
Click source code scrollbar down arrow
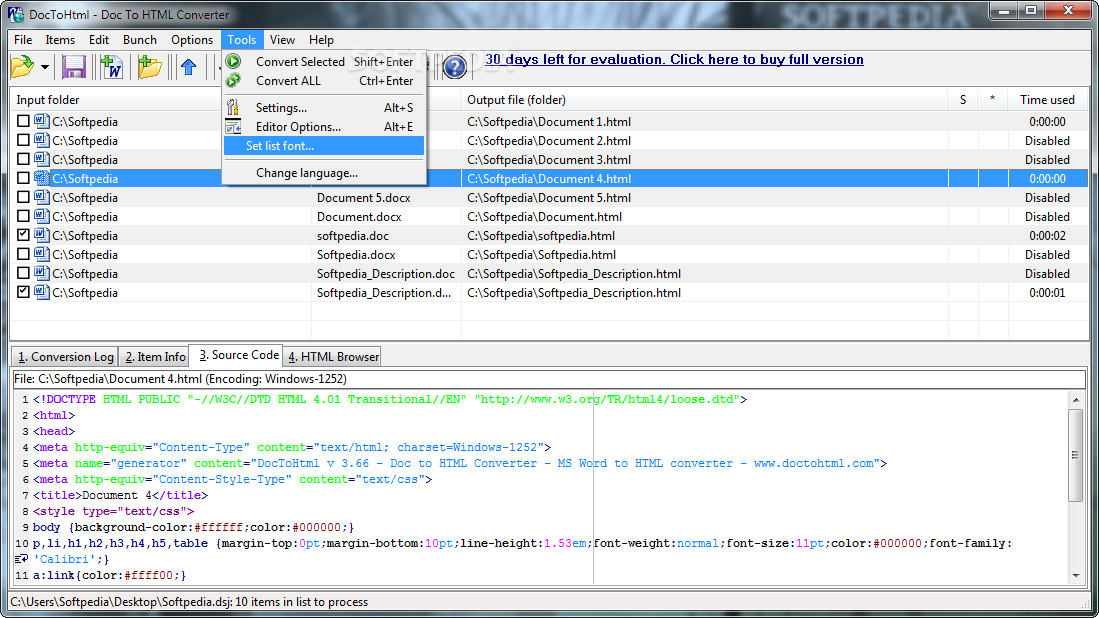(x=1076, y=576)
